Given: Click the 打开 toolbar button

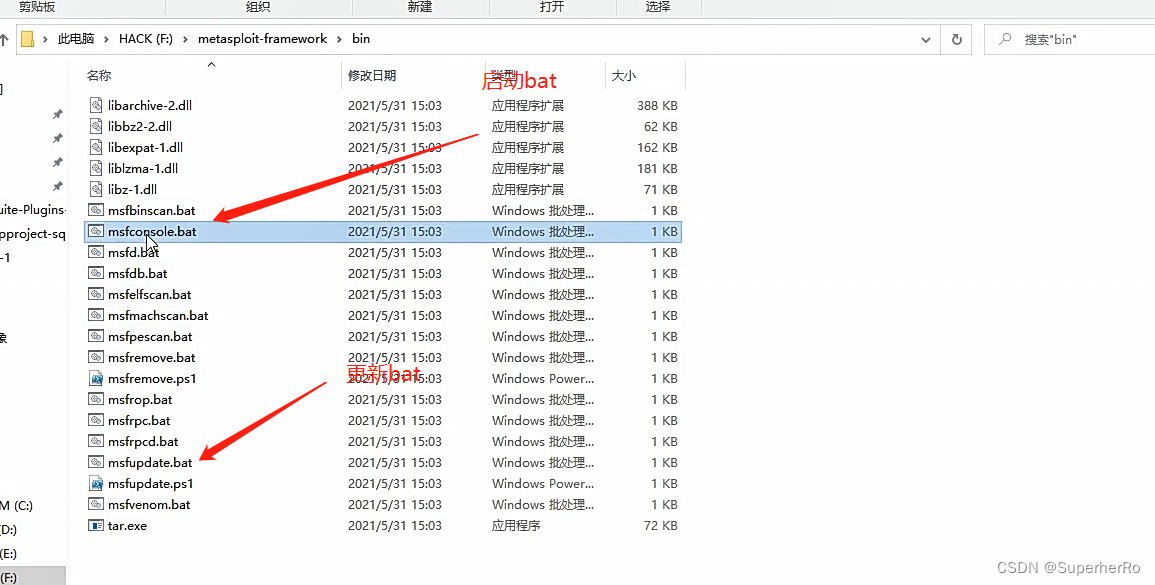Looking at the screenshot, I should (552, 7).
